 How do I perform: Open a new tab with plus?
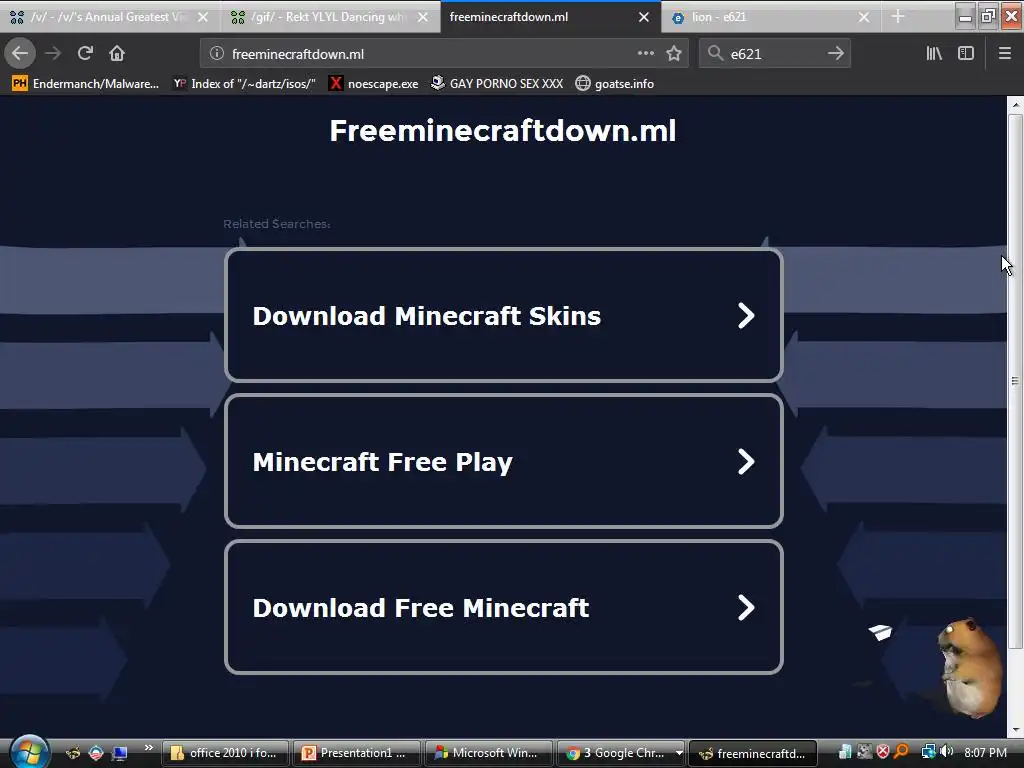(898, 16)
